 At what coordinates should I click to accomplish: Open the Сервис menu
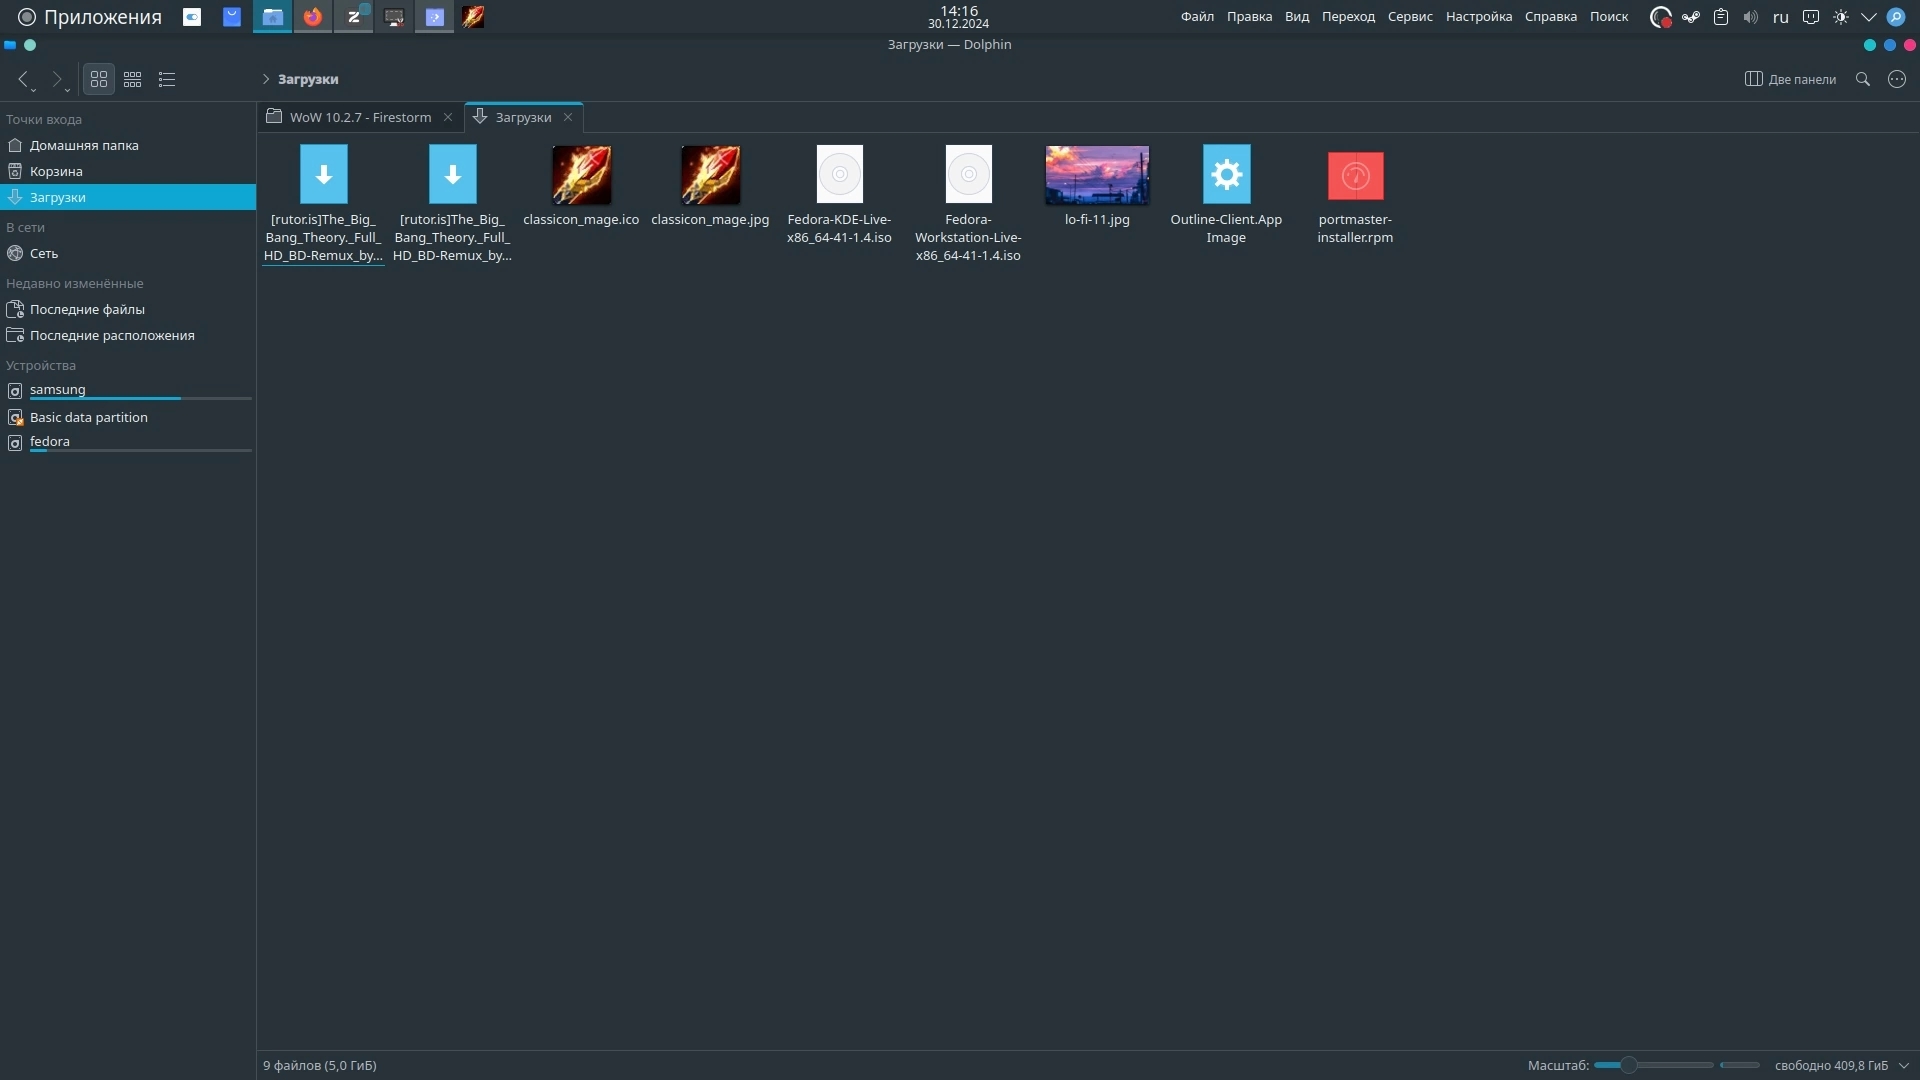(x=1410, y=17)
